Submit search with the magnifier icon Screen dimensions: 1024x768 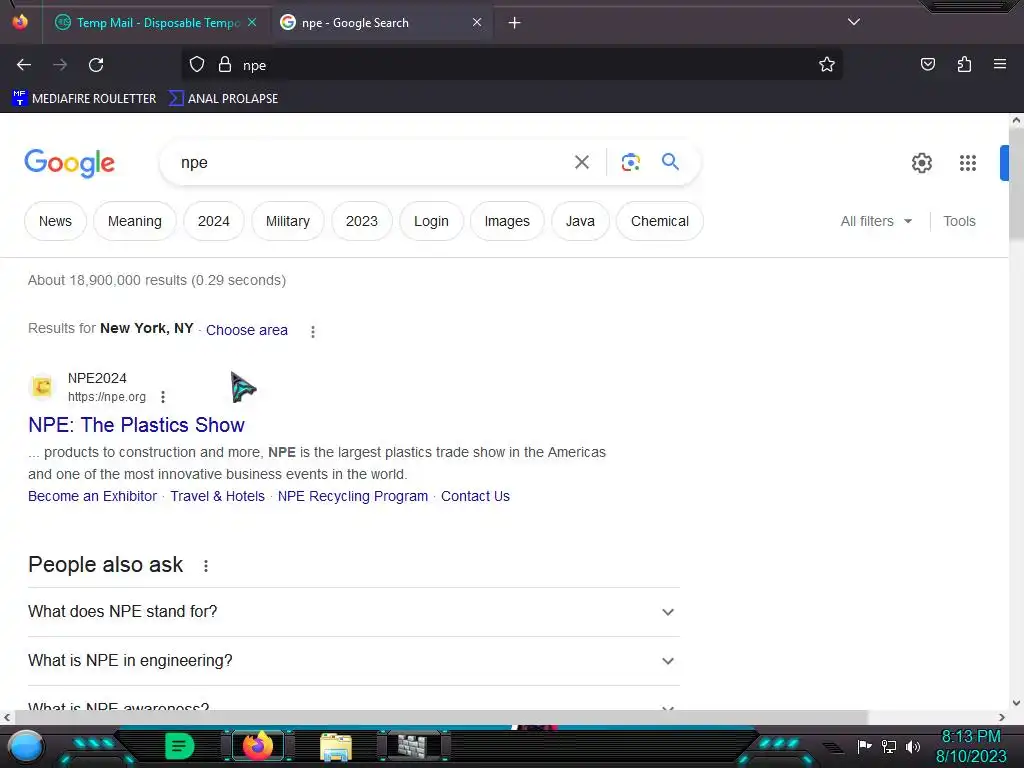coord(670,162)
